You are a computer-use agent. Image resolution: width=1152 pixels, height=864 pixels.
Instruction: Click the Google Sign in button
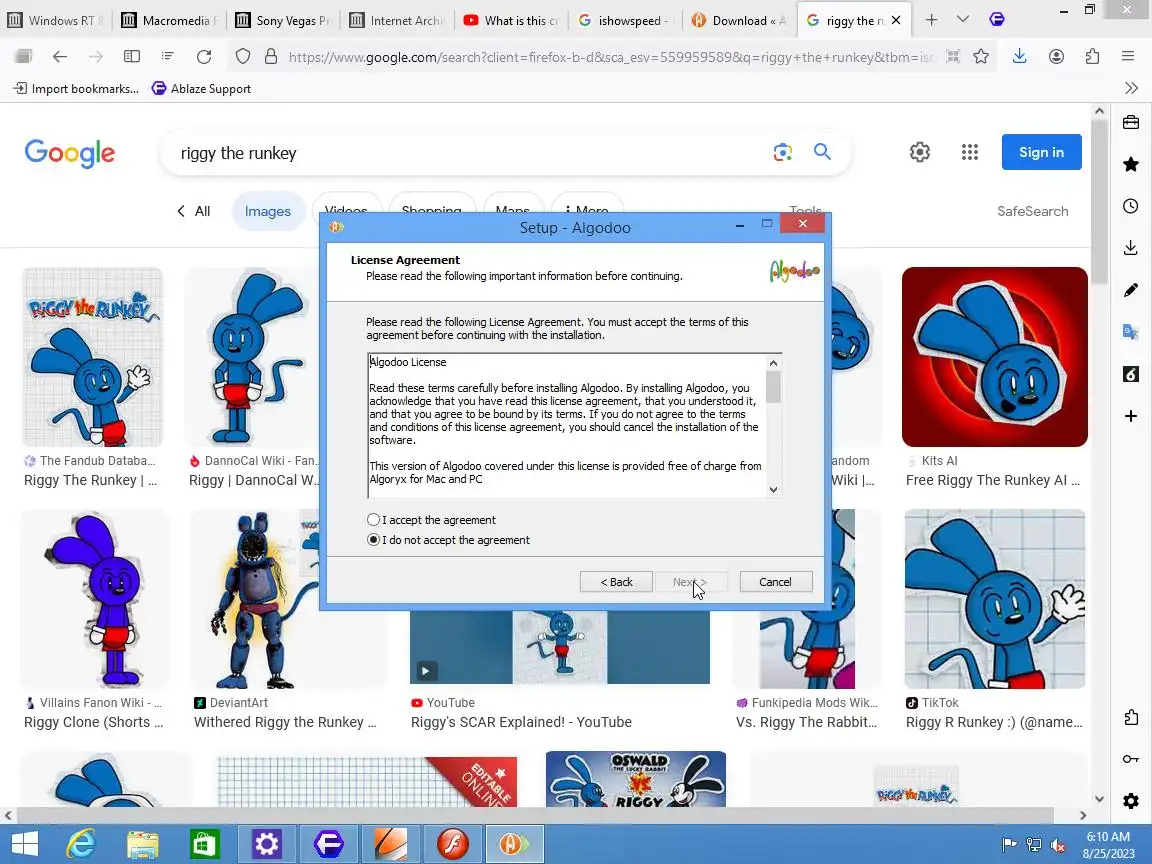1041,152
